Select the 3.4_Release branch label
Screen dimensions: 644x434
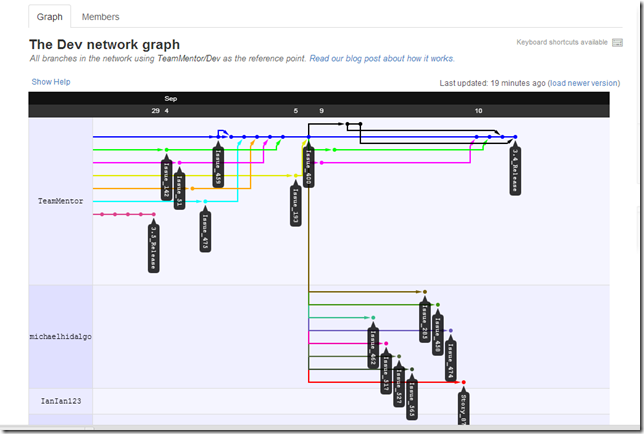(516, 172)
